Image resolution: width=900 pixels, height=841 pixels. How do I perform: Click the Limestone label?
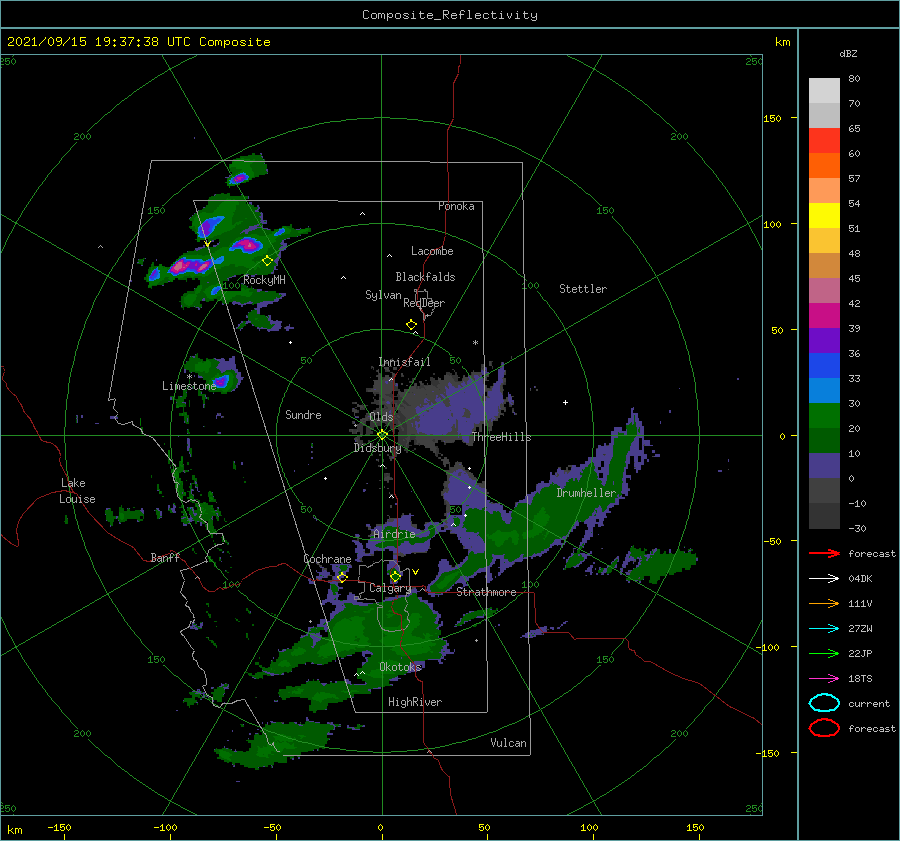(189, 386)
